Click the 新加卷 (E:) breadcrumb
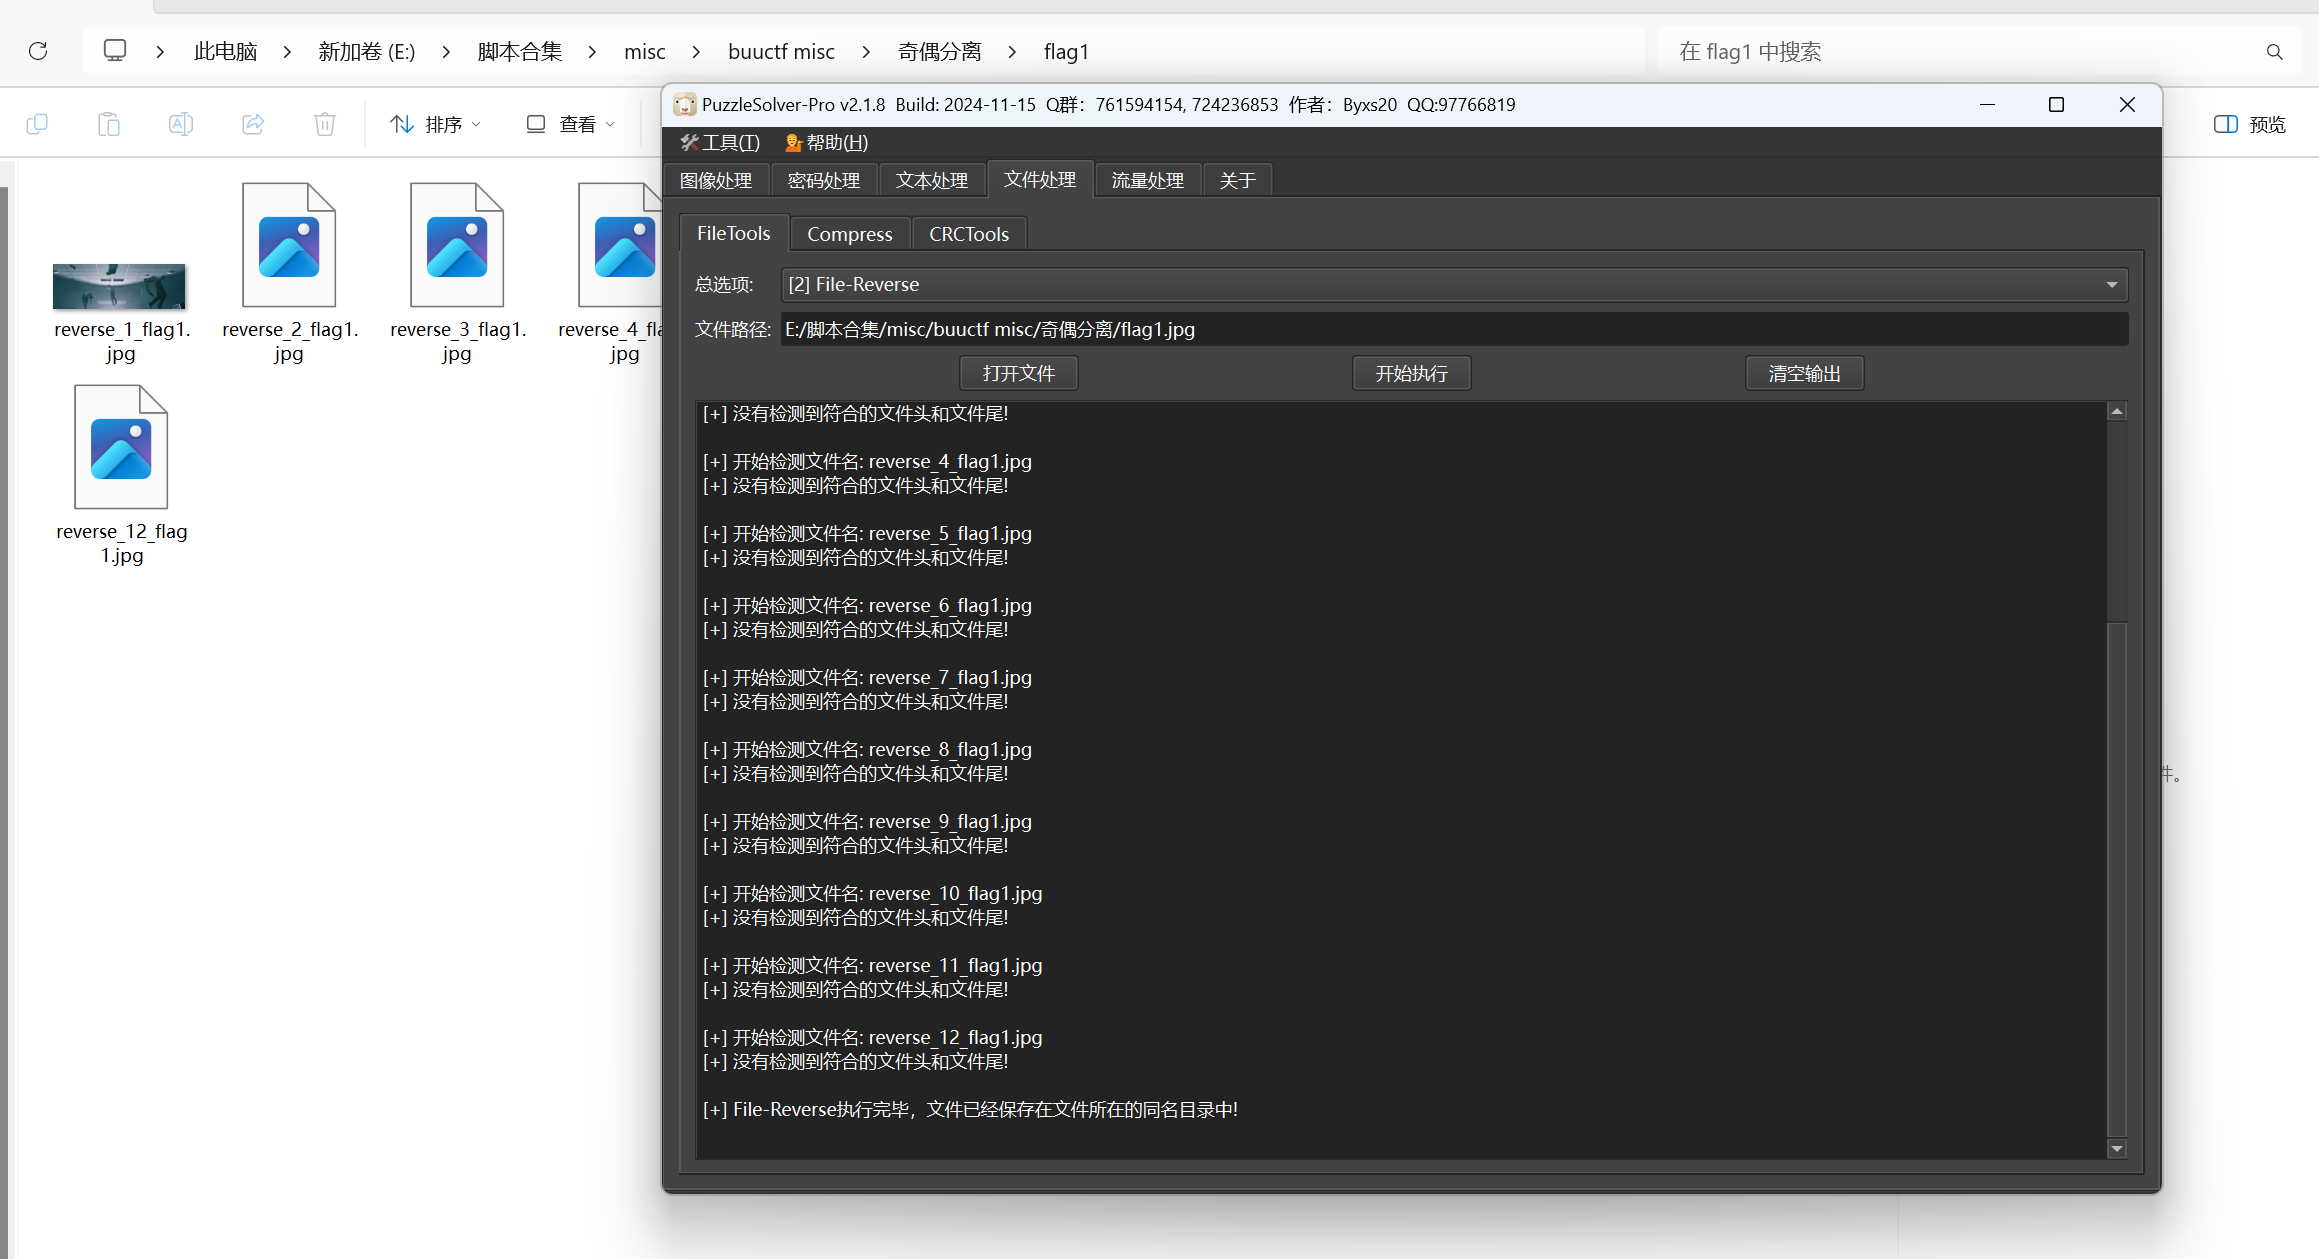The image size is (2319, 1259). click(367, 52)
